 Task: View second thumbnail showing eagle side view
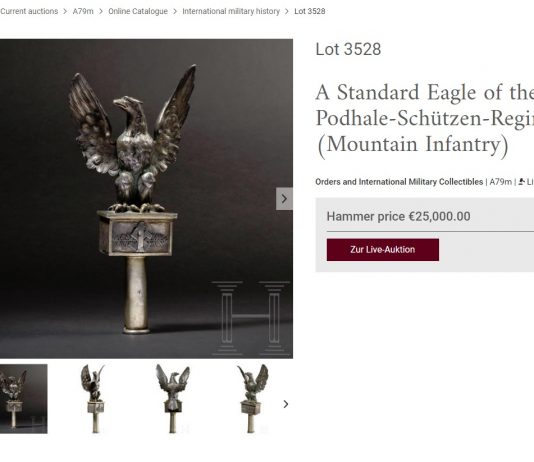[93, 399]
